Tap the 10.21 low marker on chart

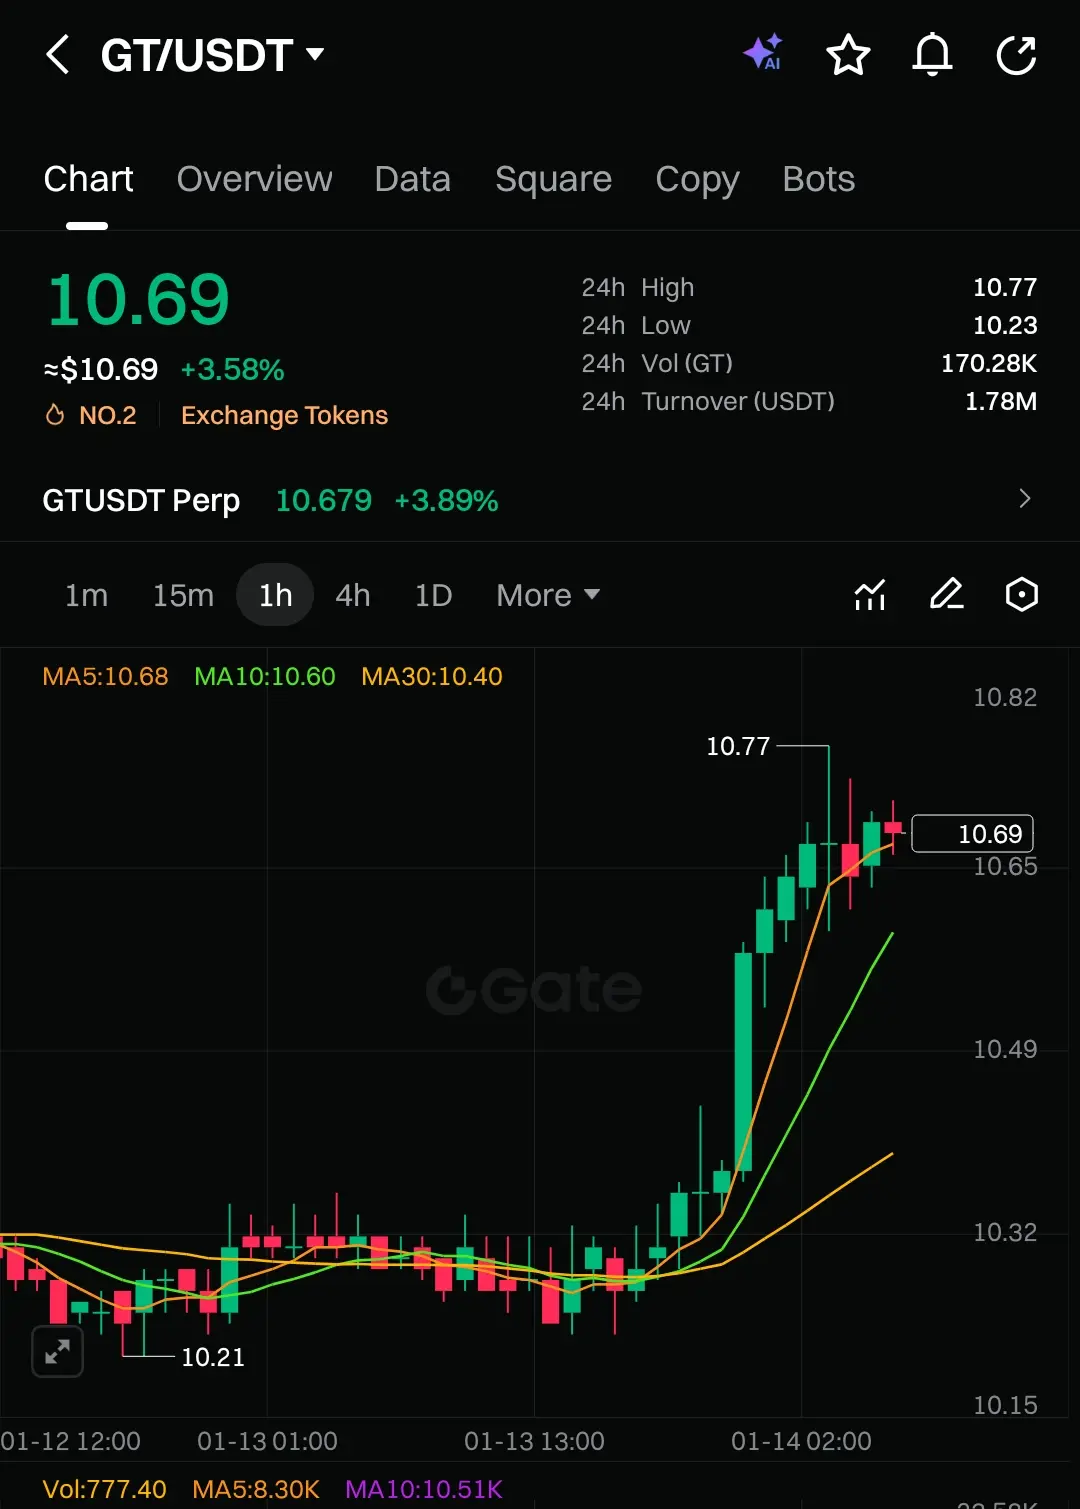[x=213, y=1357]
